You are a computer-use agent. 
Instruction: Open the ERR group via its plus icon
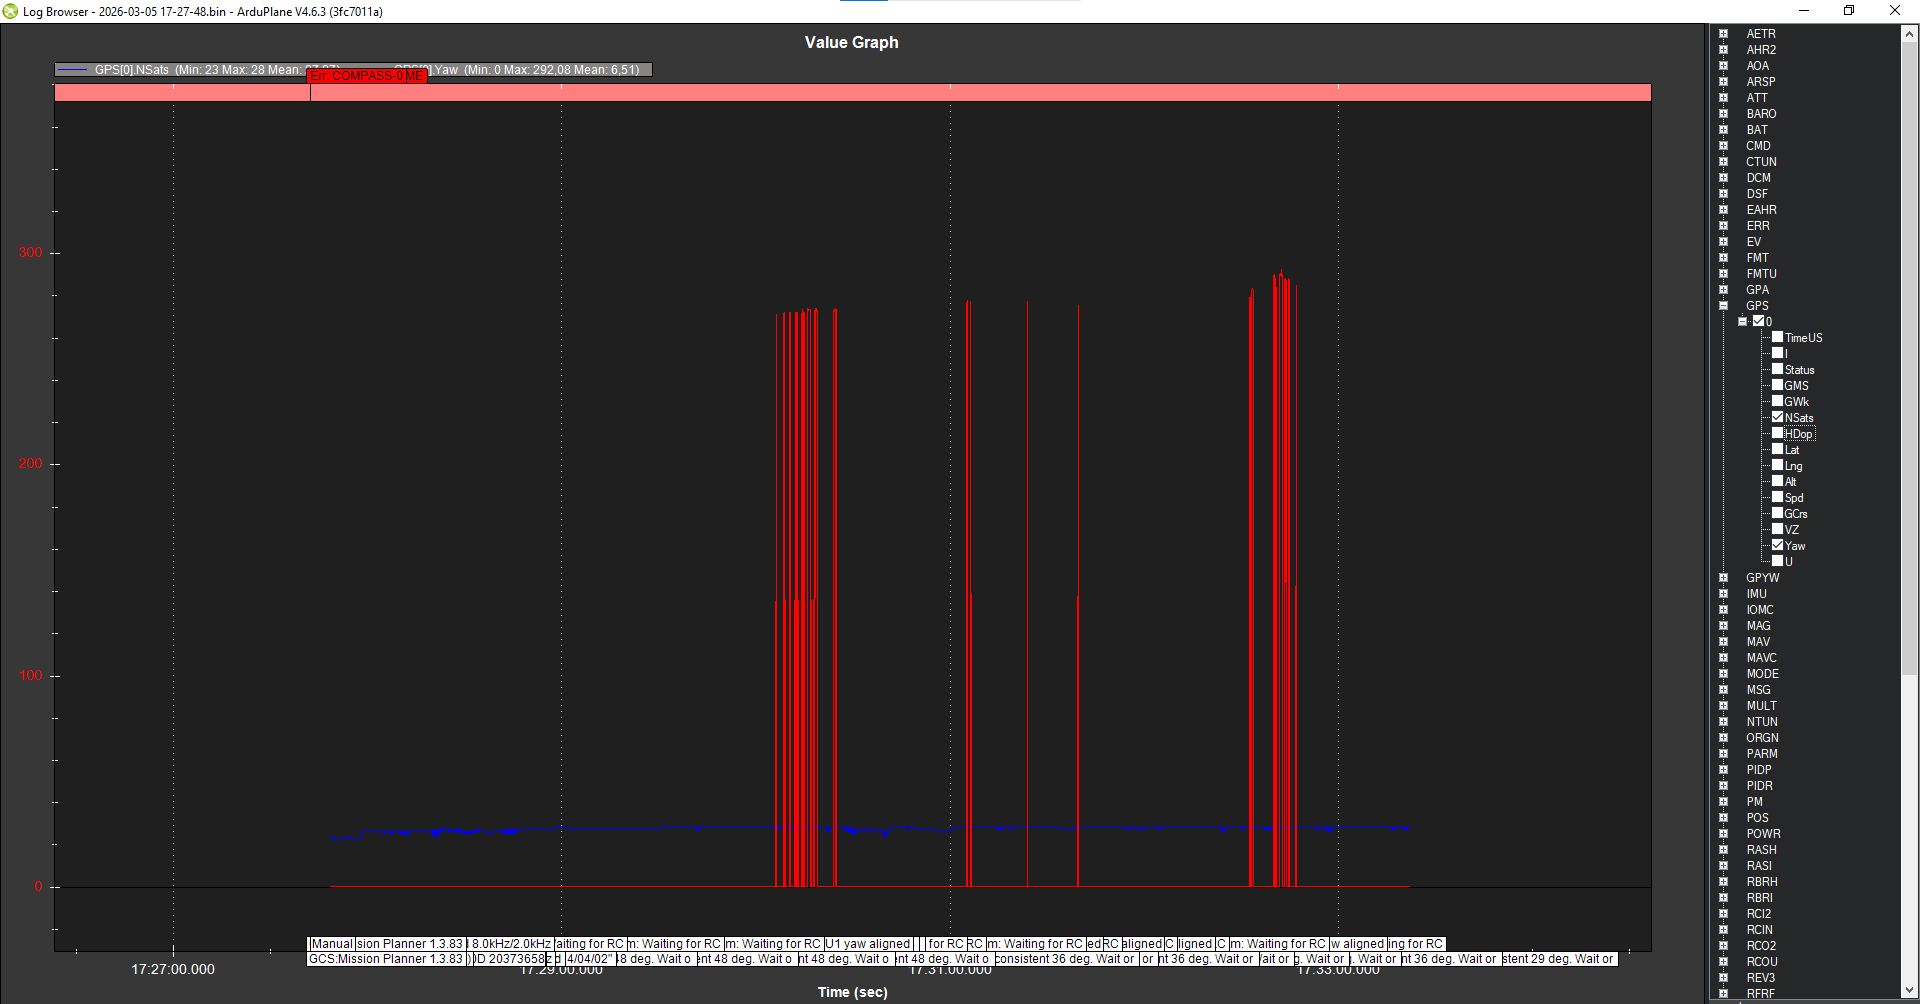(1723, 226)
